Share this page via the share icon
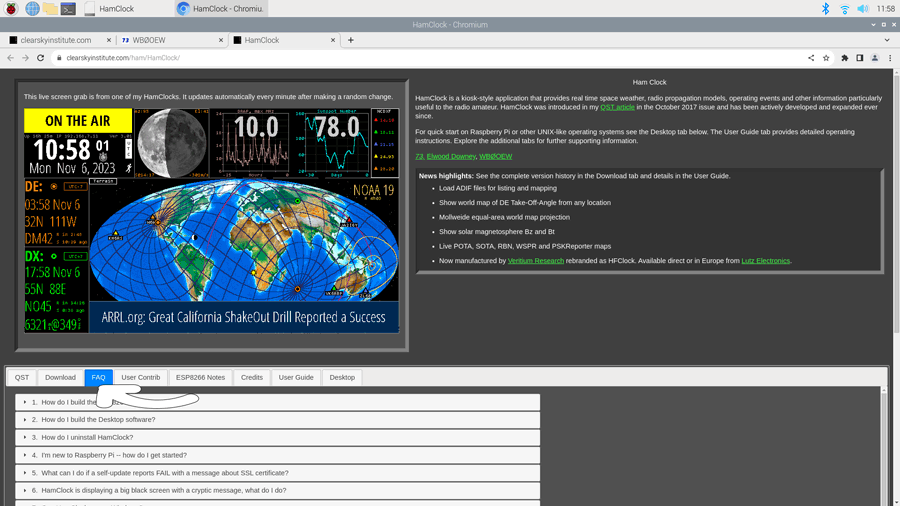The height and width of the screenshot is (506, 900). coord(811,58)
